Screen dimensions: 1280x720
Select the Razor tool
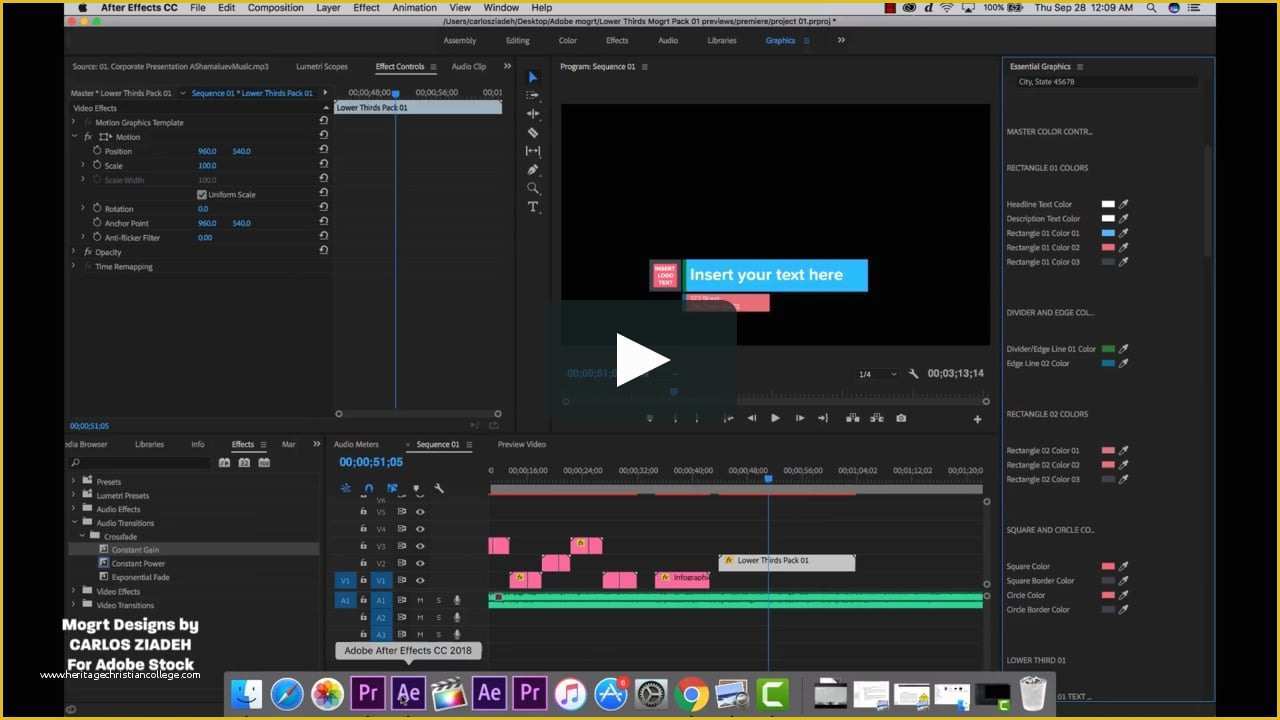click(533, 132)
